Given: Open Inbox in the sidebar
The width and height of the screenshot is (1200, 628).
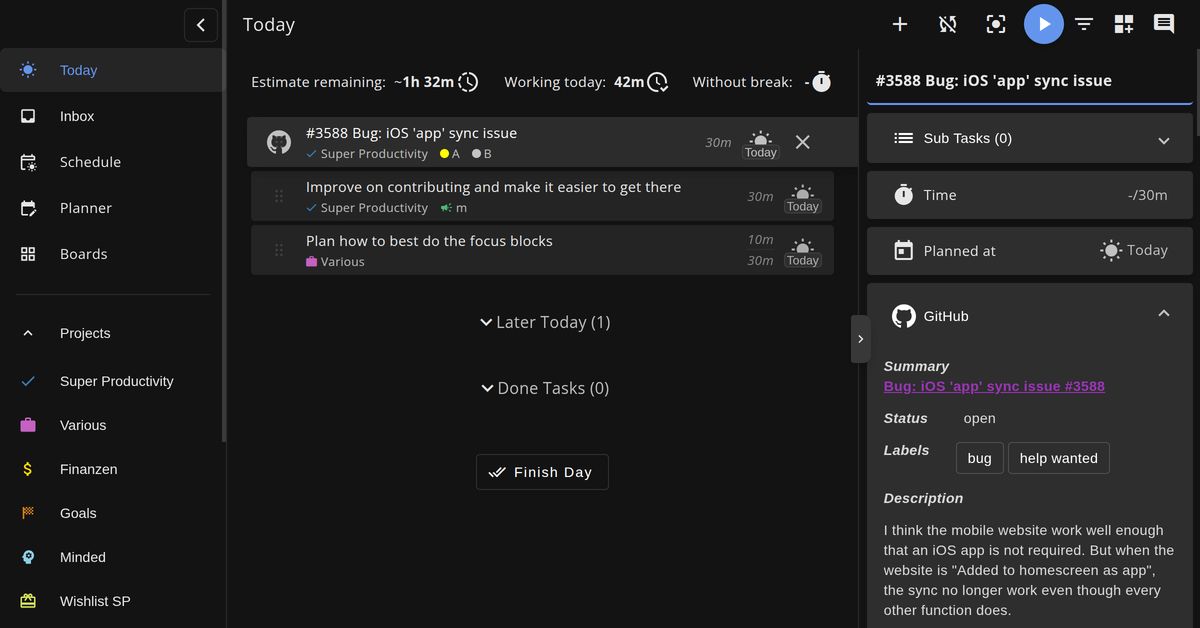Looking at the screenshot, I should click(x=77, y=116).
